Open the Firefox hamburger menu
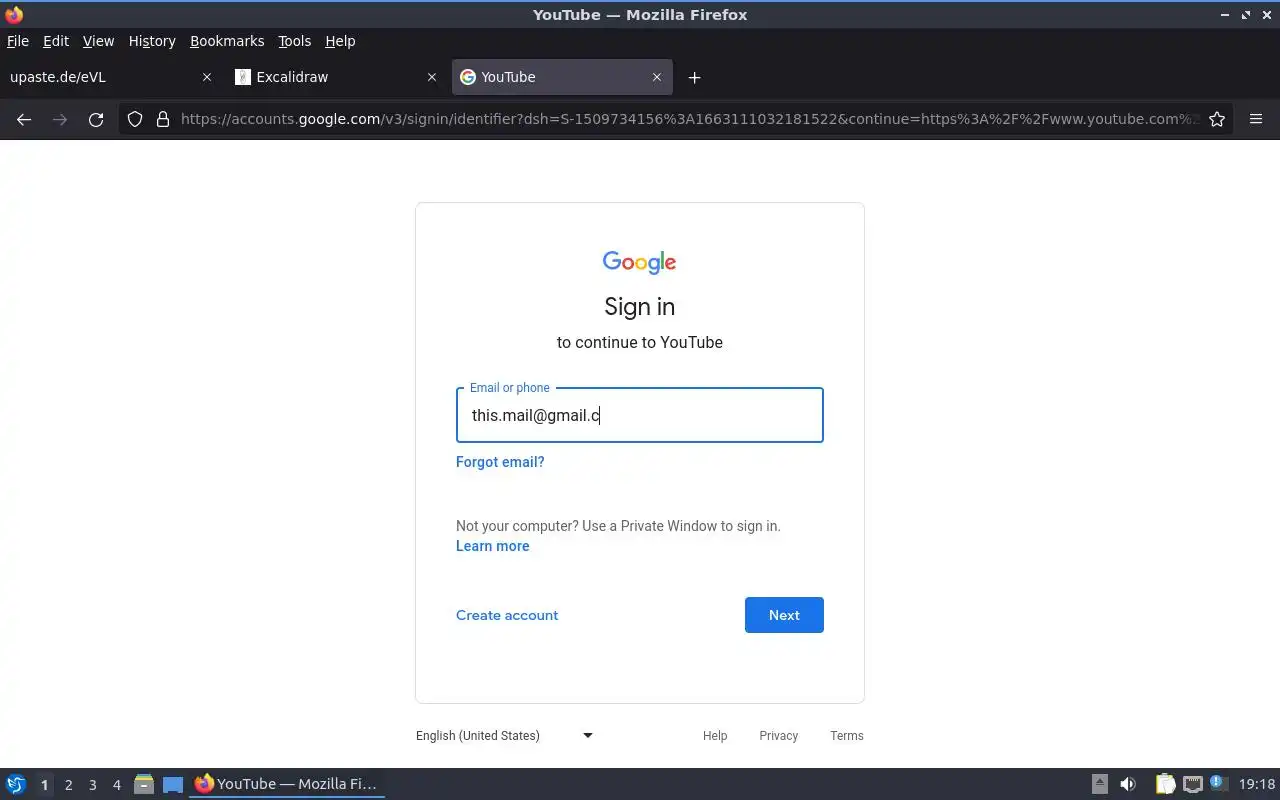This screenshot has height=800, width=1280. pyautogui.click(x=1256, y=119)
